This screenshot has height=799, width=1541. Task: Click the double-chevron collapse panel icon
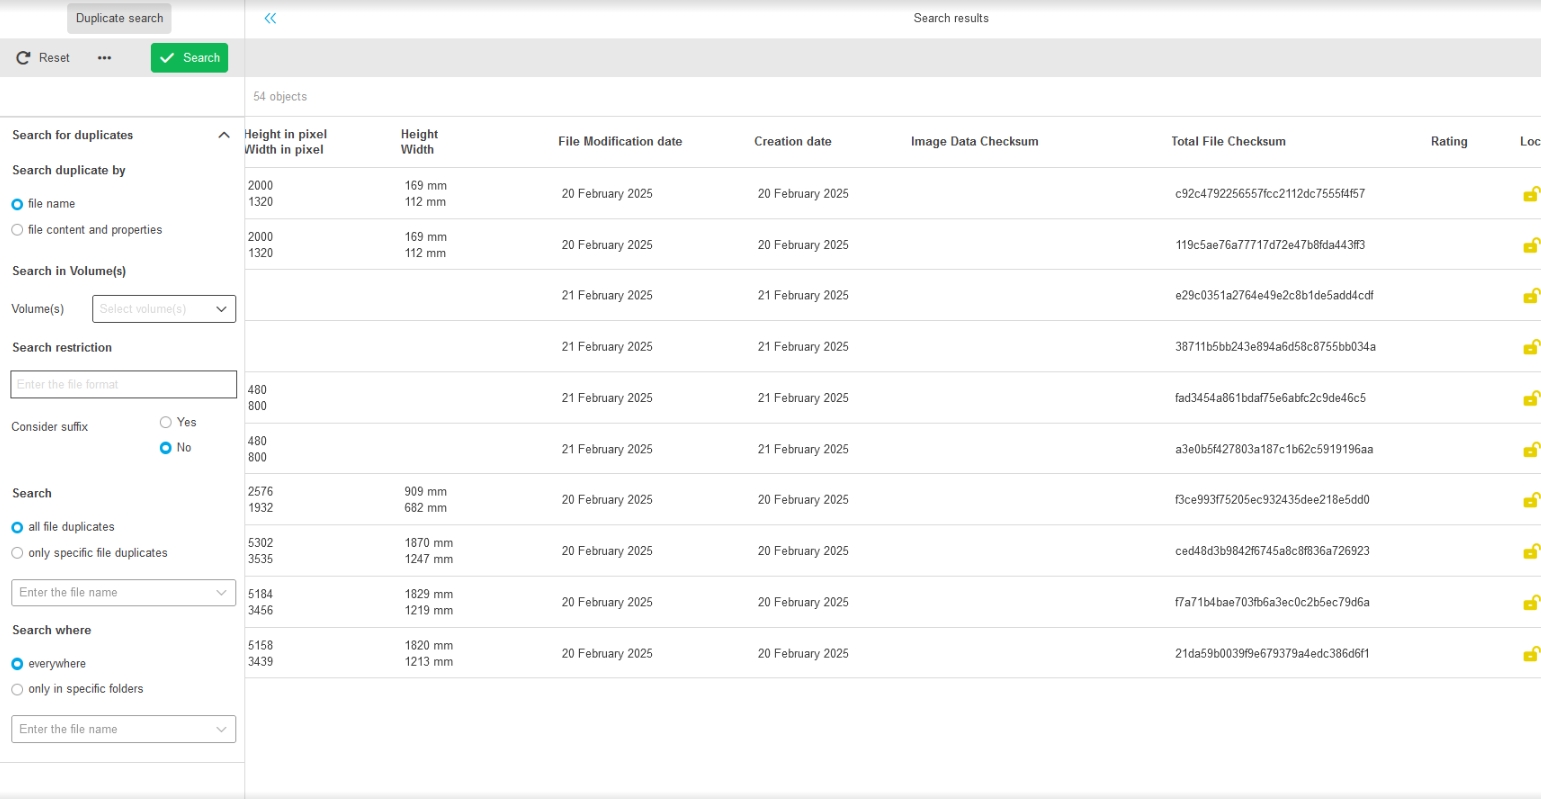tap(270, 18)
